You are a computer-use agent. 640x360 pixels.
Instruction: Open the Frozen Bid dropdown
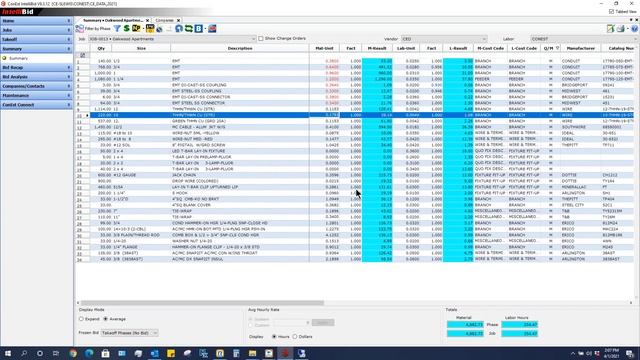tap(129, 333)
